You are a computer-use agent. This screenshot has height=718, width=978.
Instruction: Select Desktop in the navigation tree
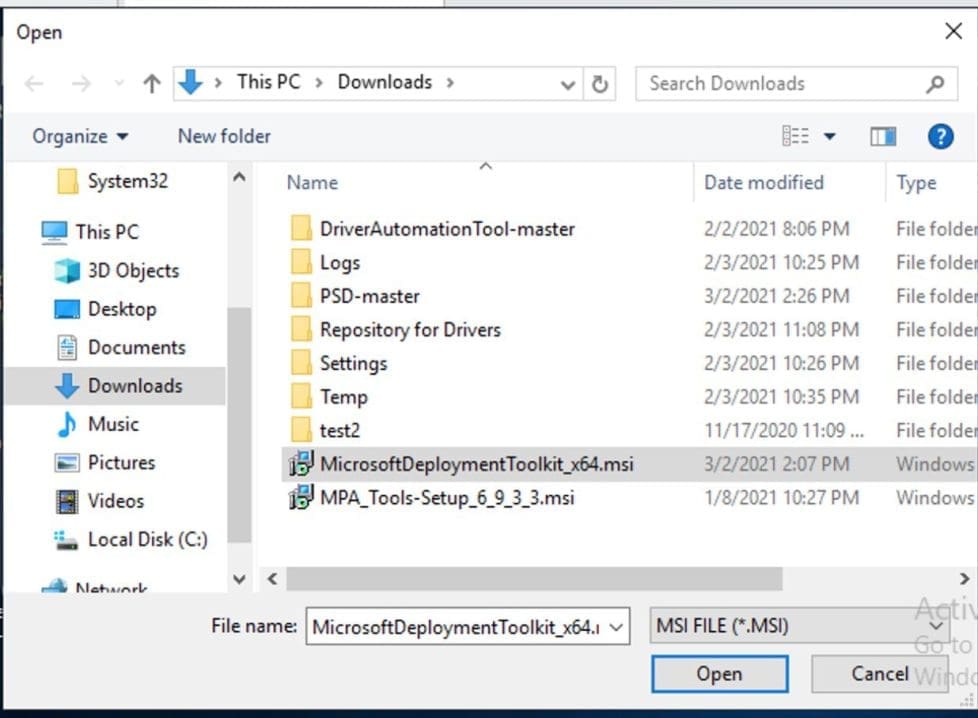coord(121,309)
